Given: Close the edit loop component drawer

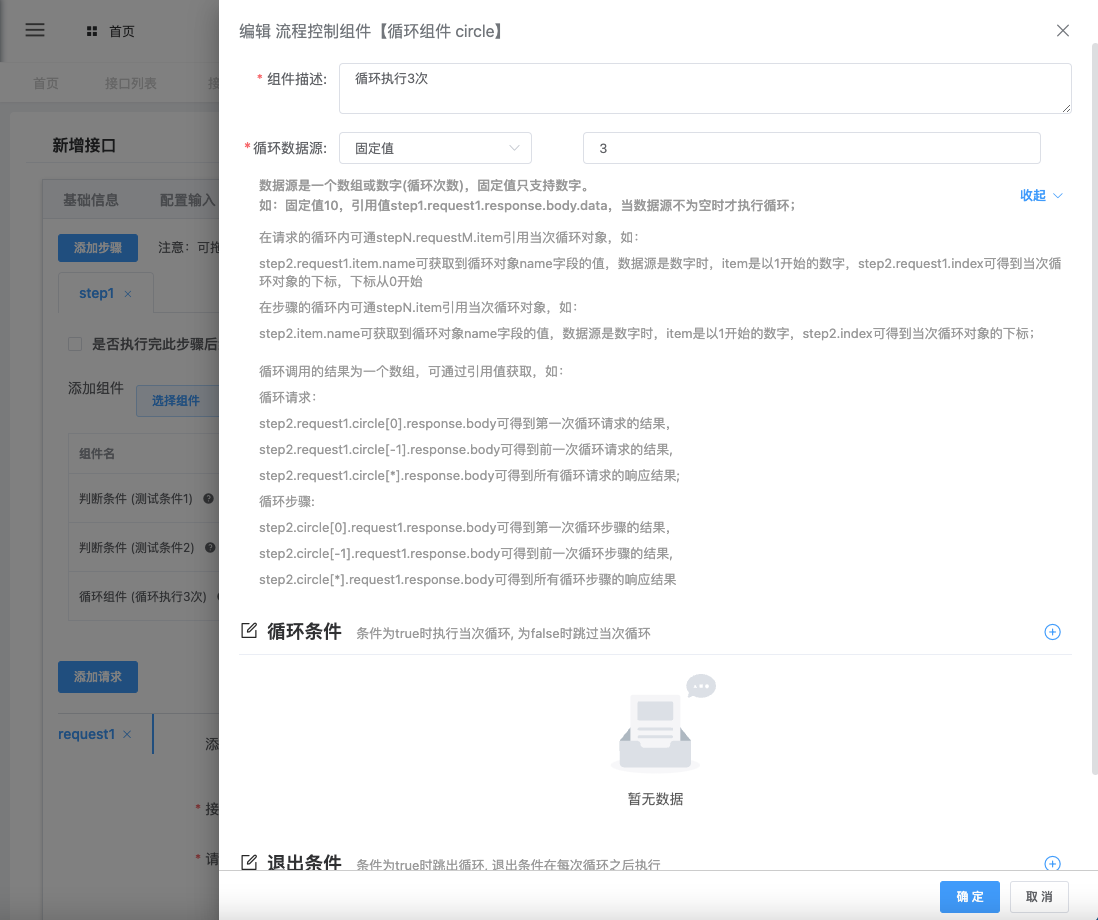Looking at the screenshot, I should coord(1063,31).
